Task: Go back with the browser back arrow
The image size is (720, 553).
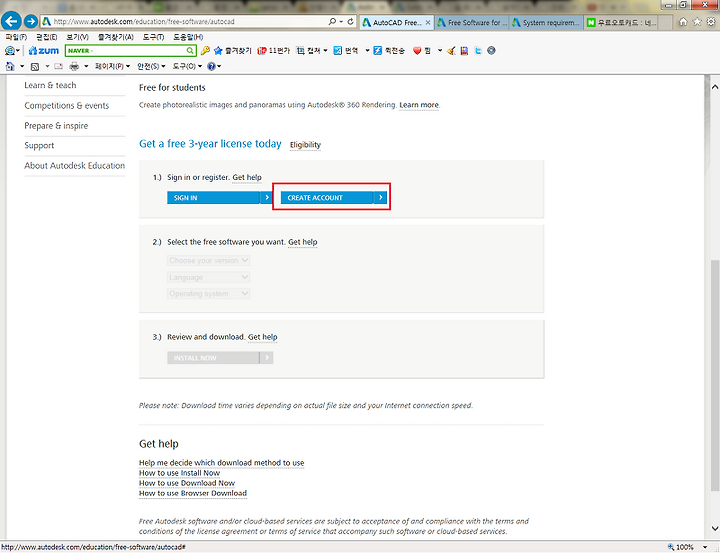Action: click(x=11, y=21)
